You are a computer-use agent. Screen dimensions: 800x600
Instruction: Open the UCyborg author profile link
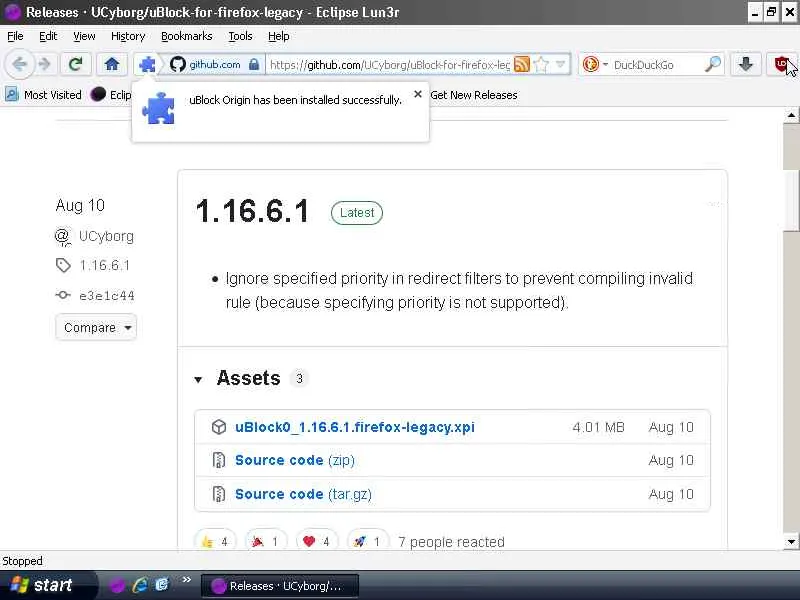click(106, 236)
